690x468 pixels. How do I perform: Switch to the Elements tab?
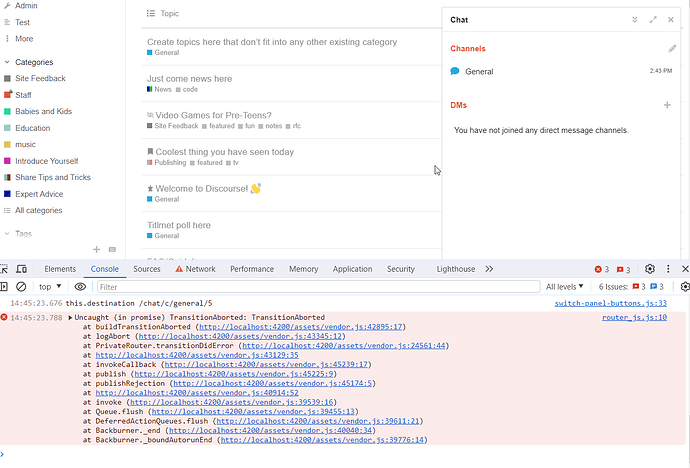(x=60, y=269)
